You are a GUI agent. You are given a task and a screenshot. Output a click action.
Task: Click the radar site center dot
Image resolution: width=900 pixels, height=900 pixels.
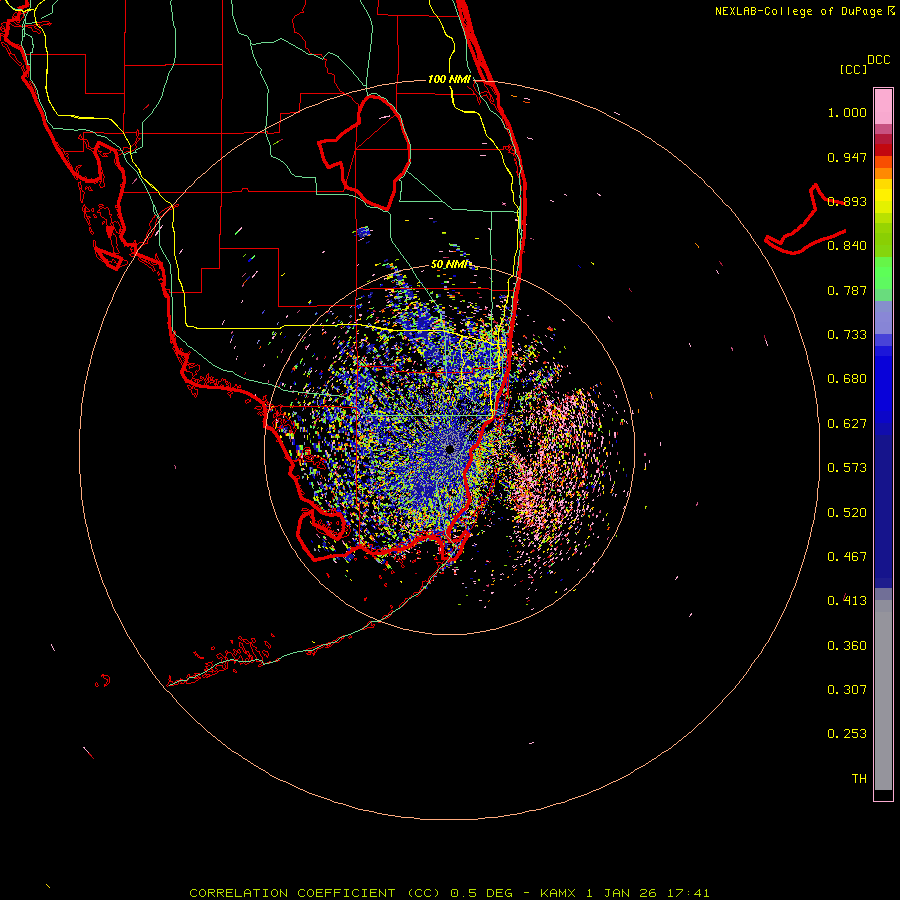pyautogui.click(x=449, y=449)
